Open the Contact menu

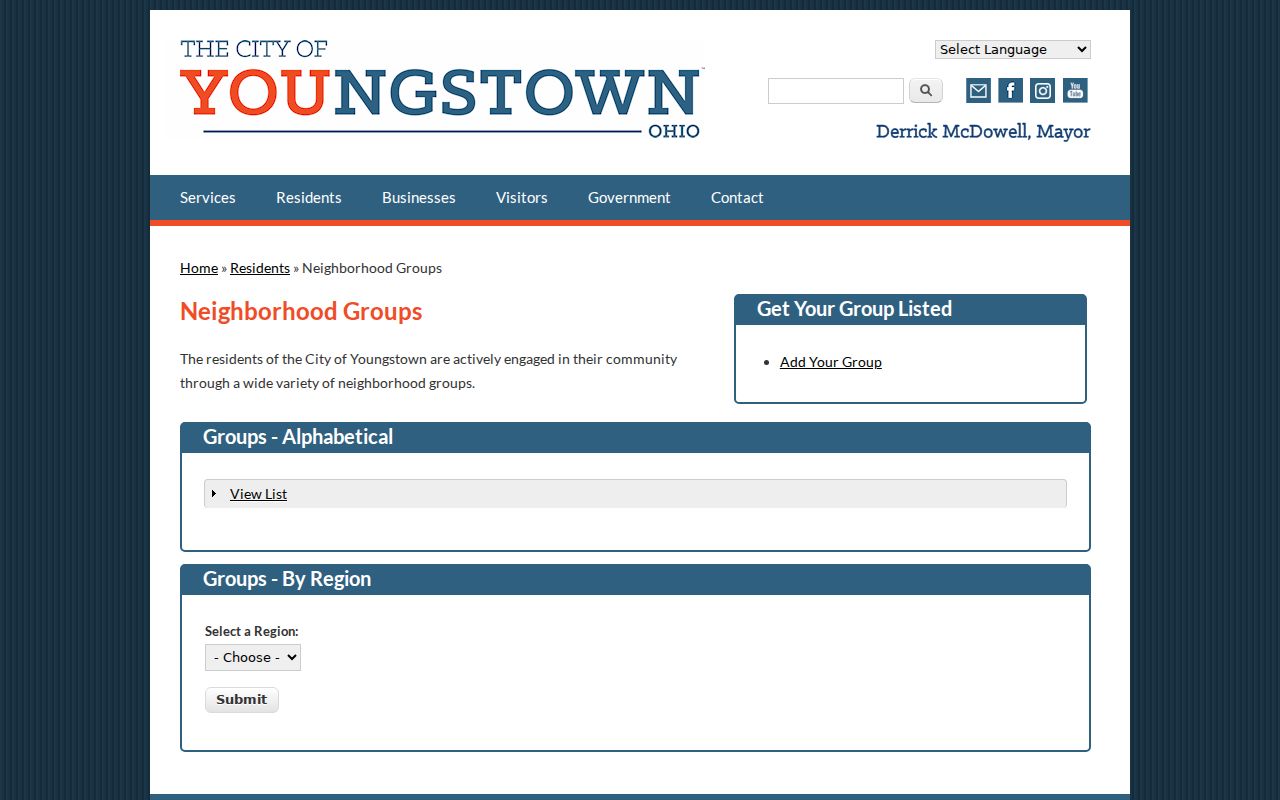(x=737, y=198)
